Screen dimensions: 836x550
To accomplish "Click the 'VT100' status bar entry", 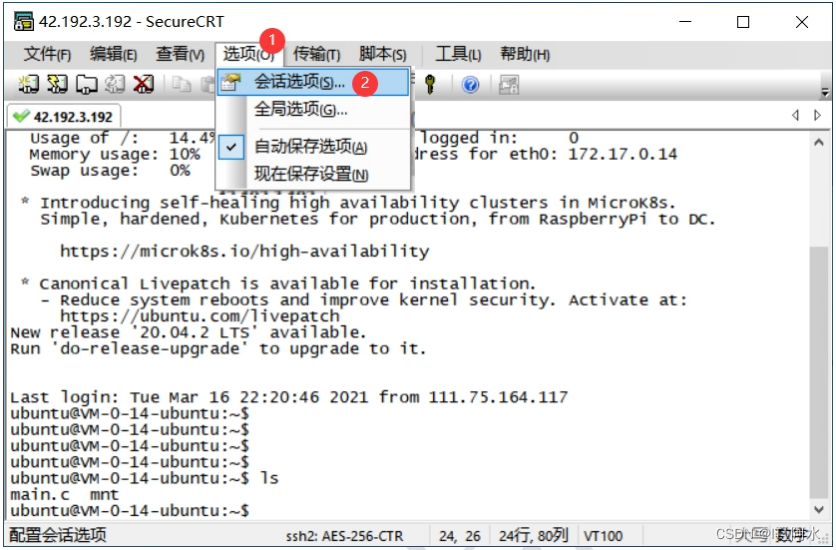I will coord(603,536).
